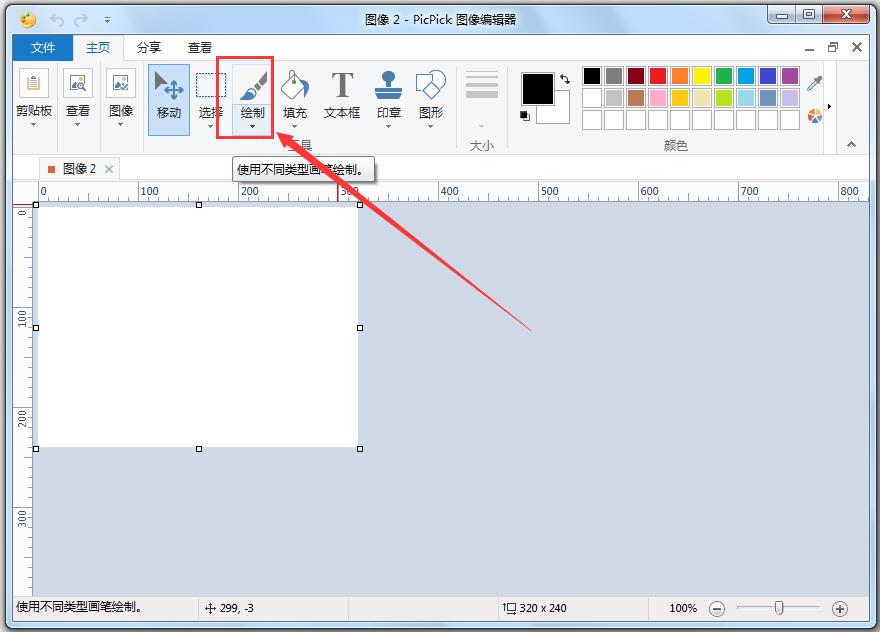
Task: Expand more colors with the side arrow
Action: tap(829, 106)
